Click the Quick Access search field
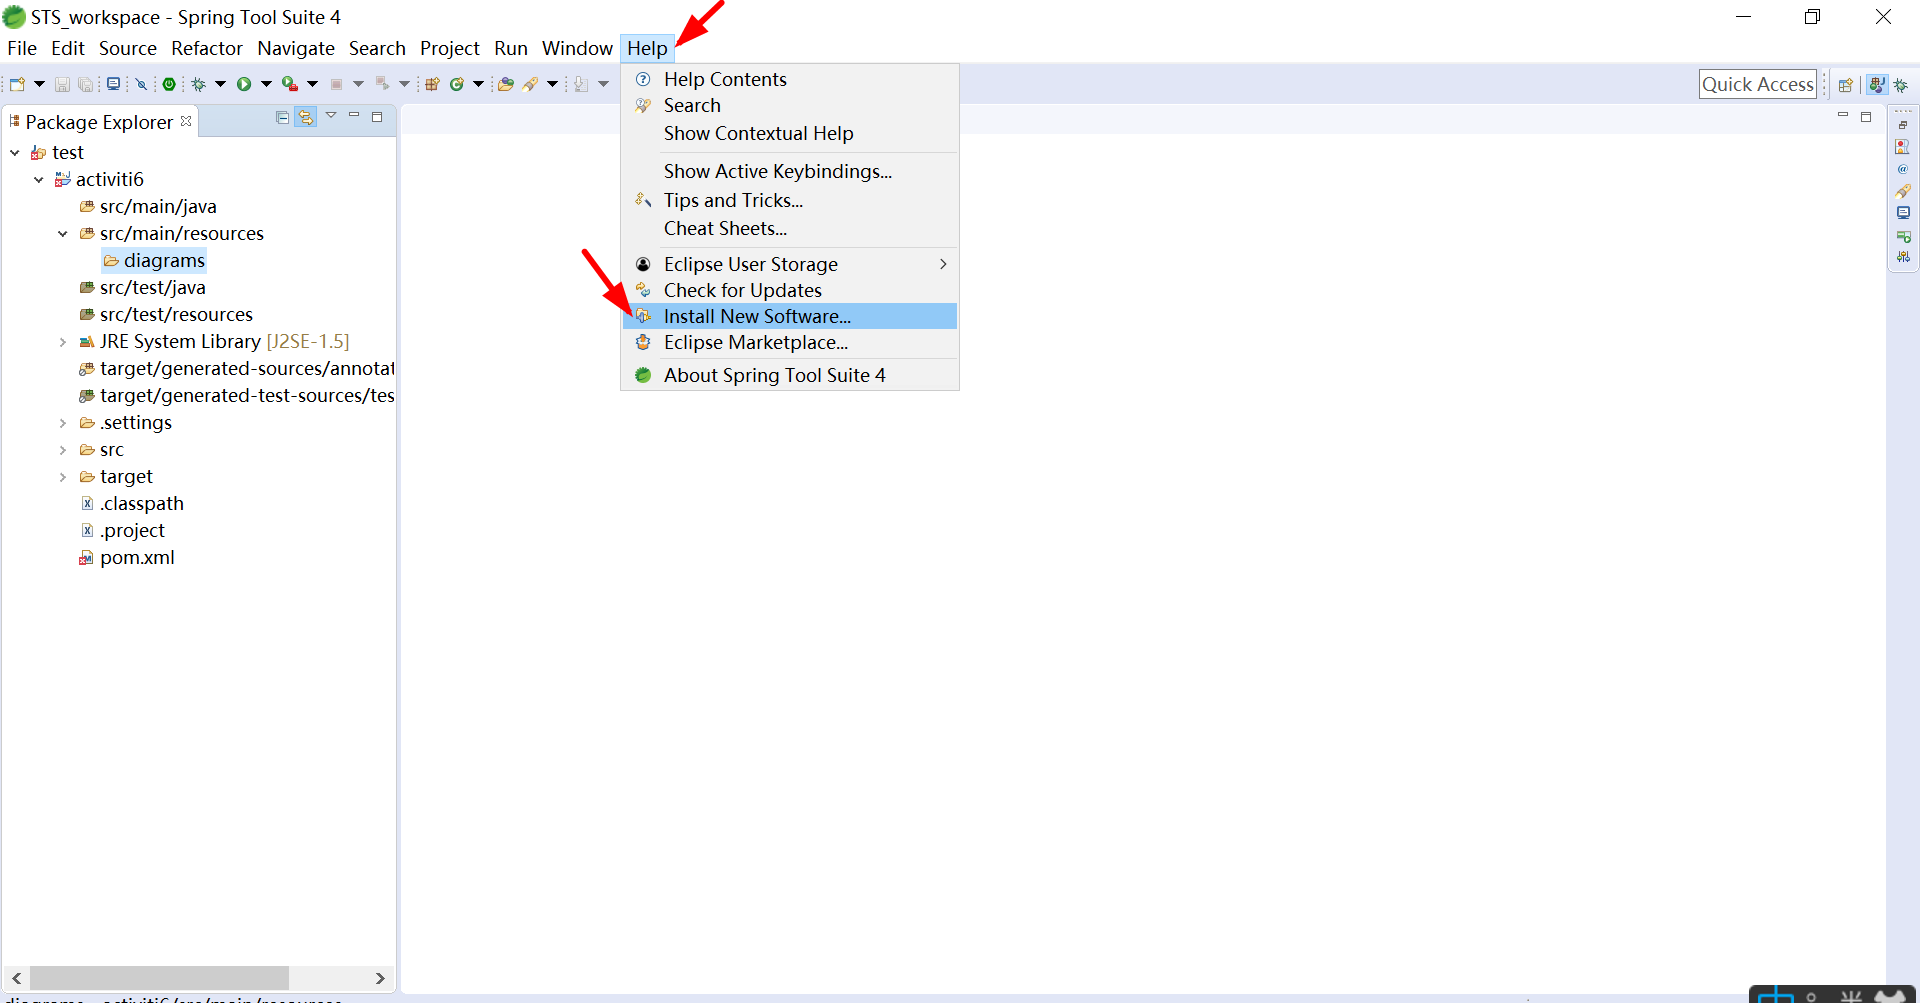1920x1003 pixels. 1757,85
